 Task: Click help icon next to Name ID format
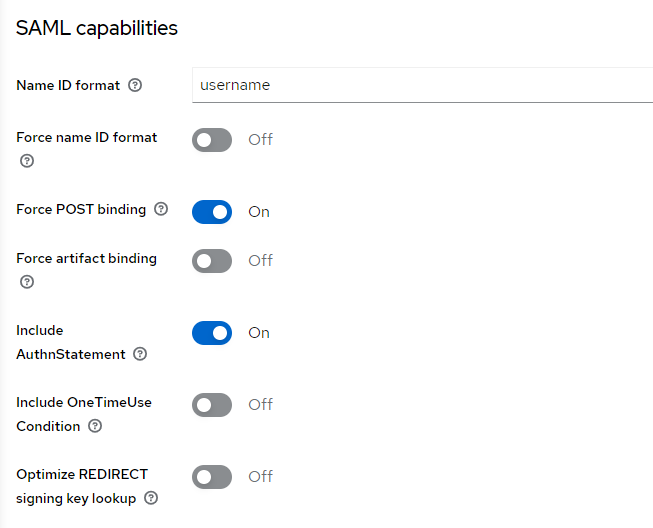pyautogui.click(x=136, y=86)
